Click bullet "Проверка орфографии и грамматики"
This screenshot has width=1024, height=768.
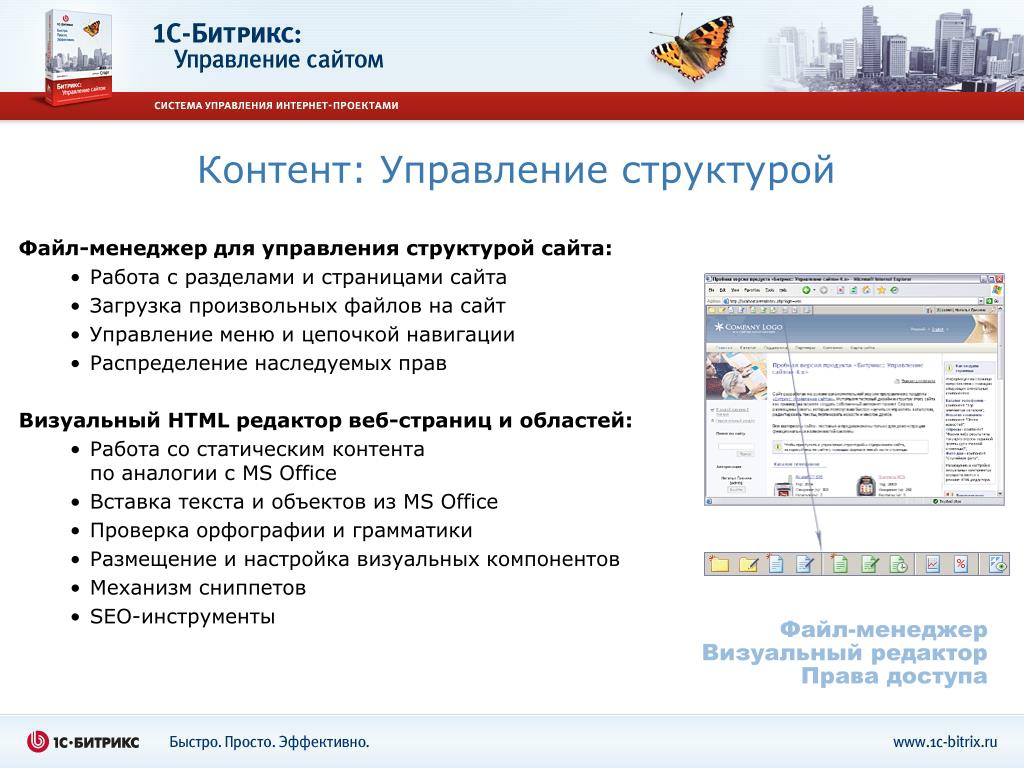point(281,531)
